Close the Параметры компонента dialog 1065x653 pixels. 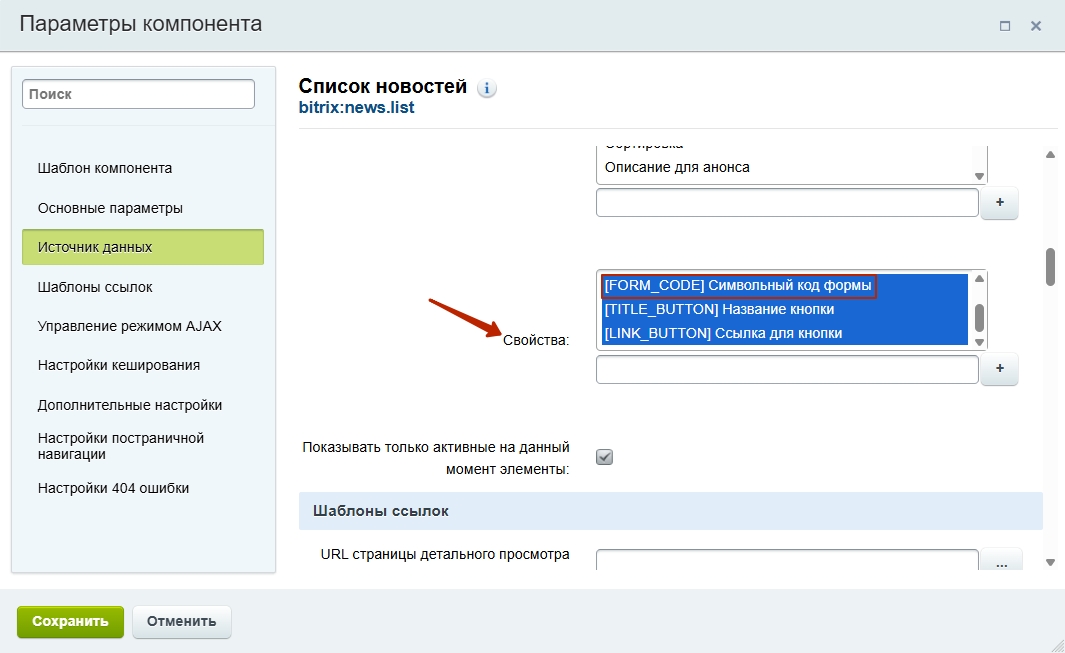click(x=1036, y=26)
